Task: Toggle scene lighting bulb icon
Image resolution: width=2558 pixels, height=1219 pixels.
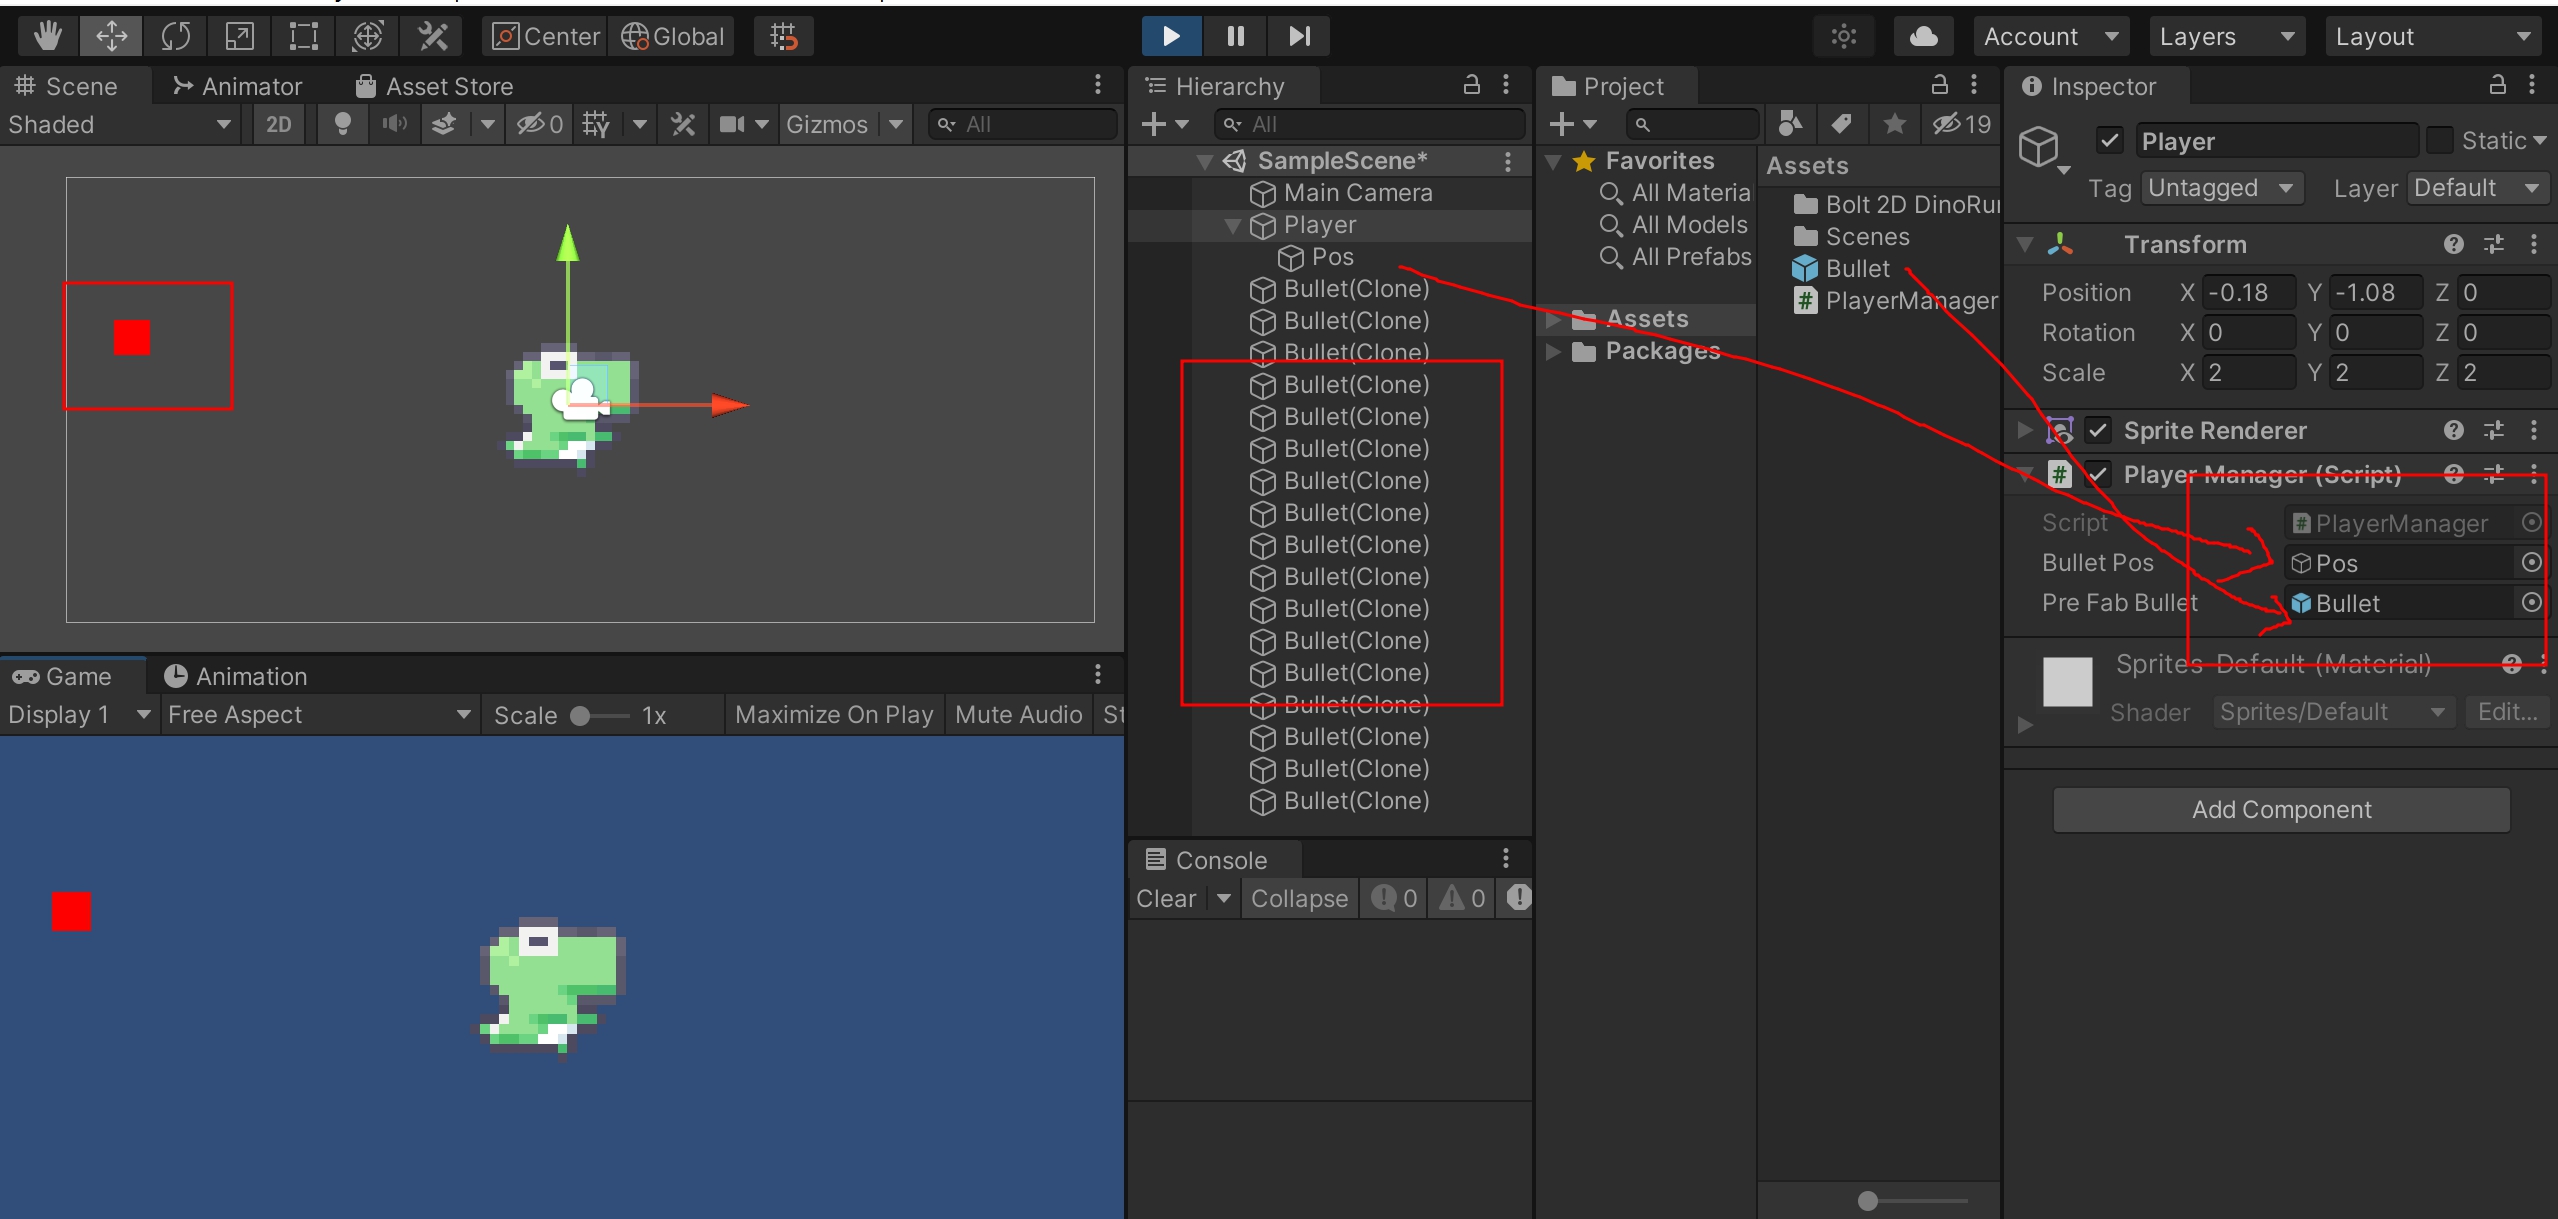Action: [x=342, y=124]
